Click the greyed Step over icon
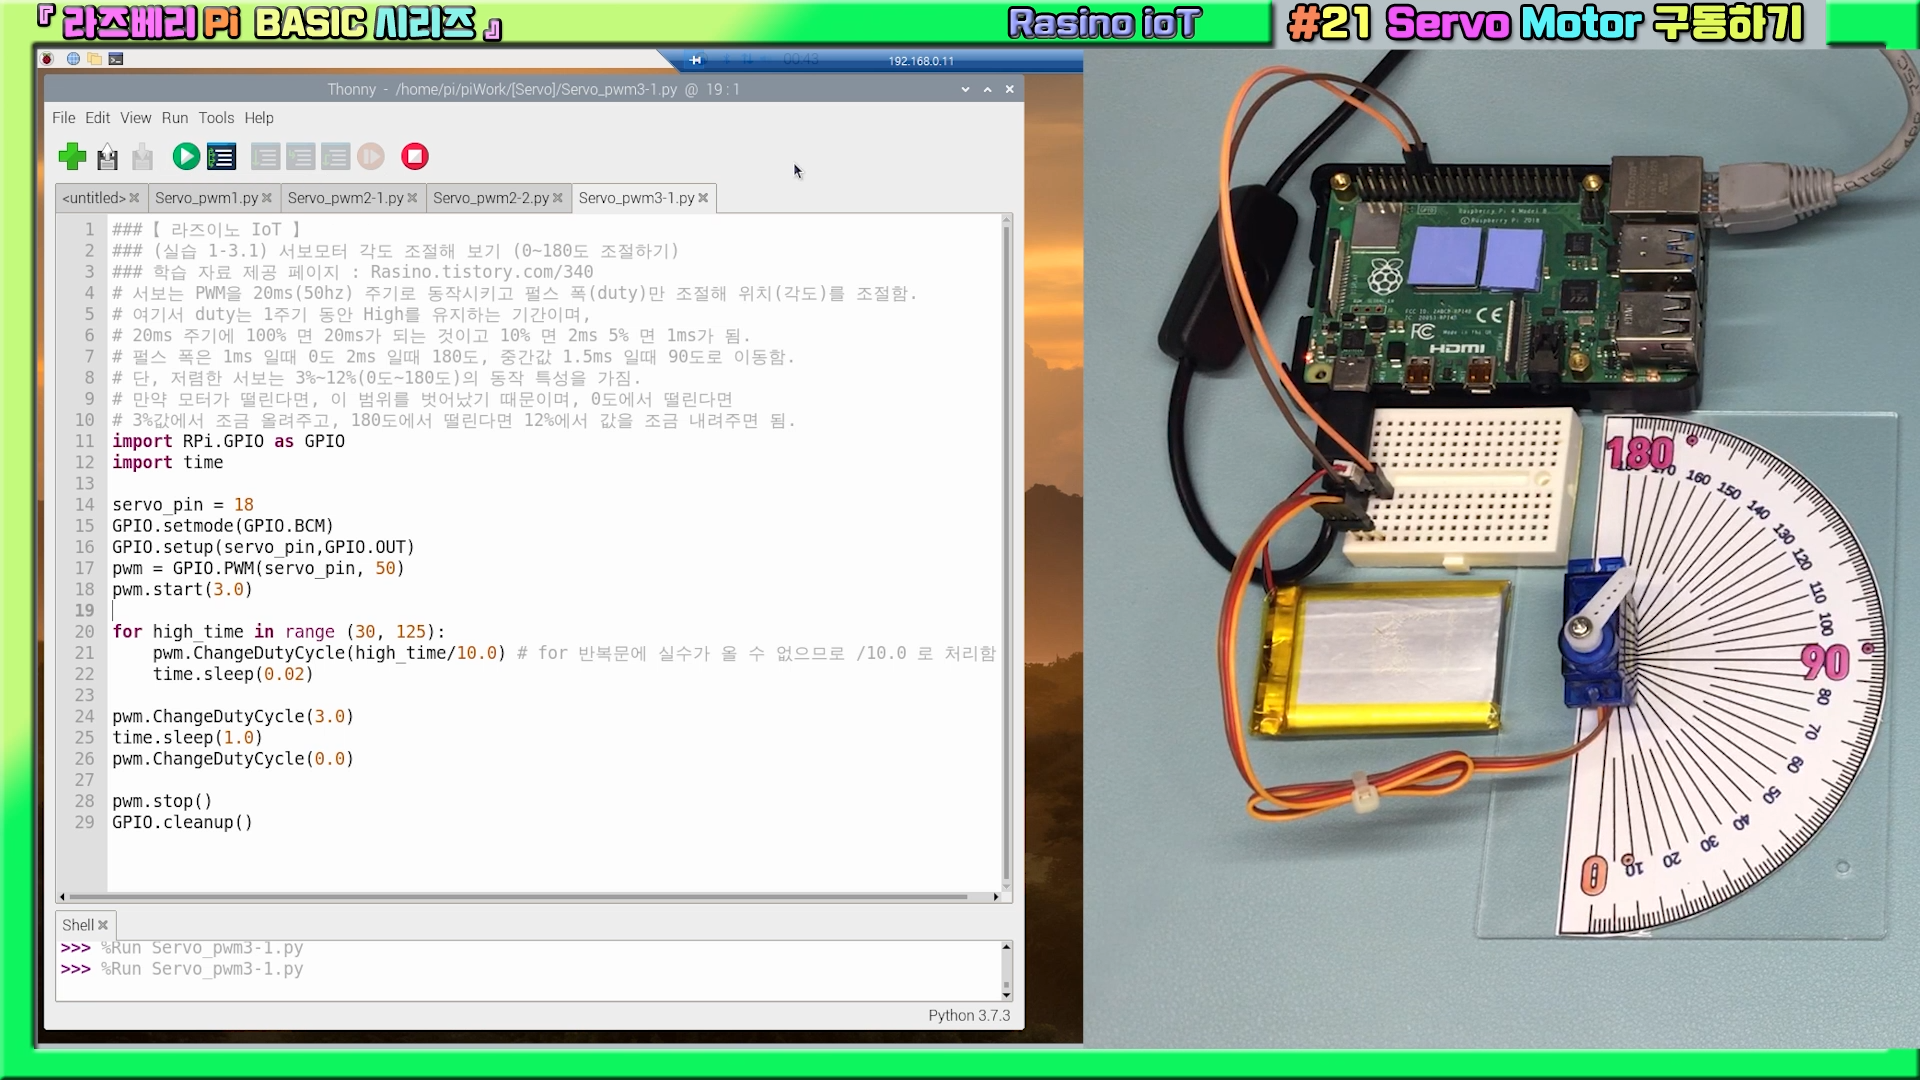The image size is (1920, 1080). (x=265, y=157)
